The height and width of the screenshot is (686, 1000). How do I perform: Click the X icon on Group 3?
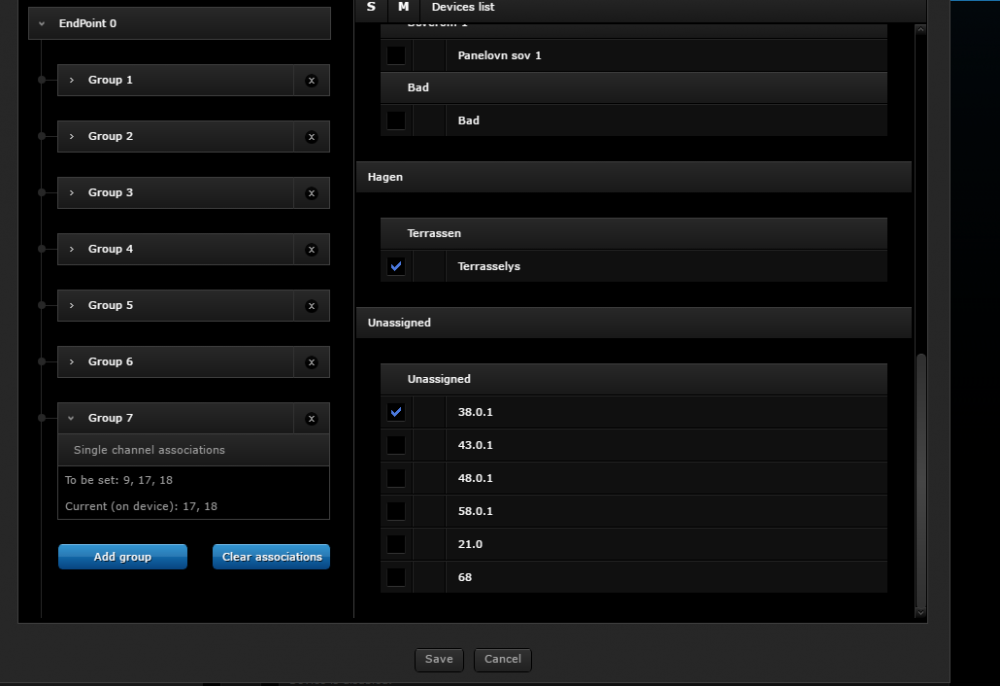(311, 193)
